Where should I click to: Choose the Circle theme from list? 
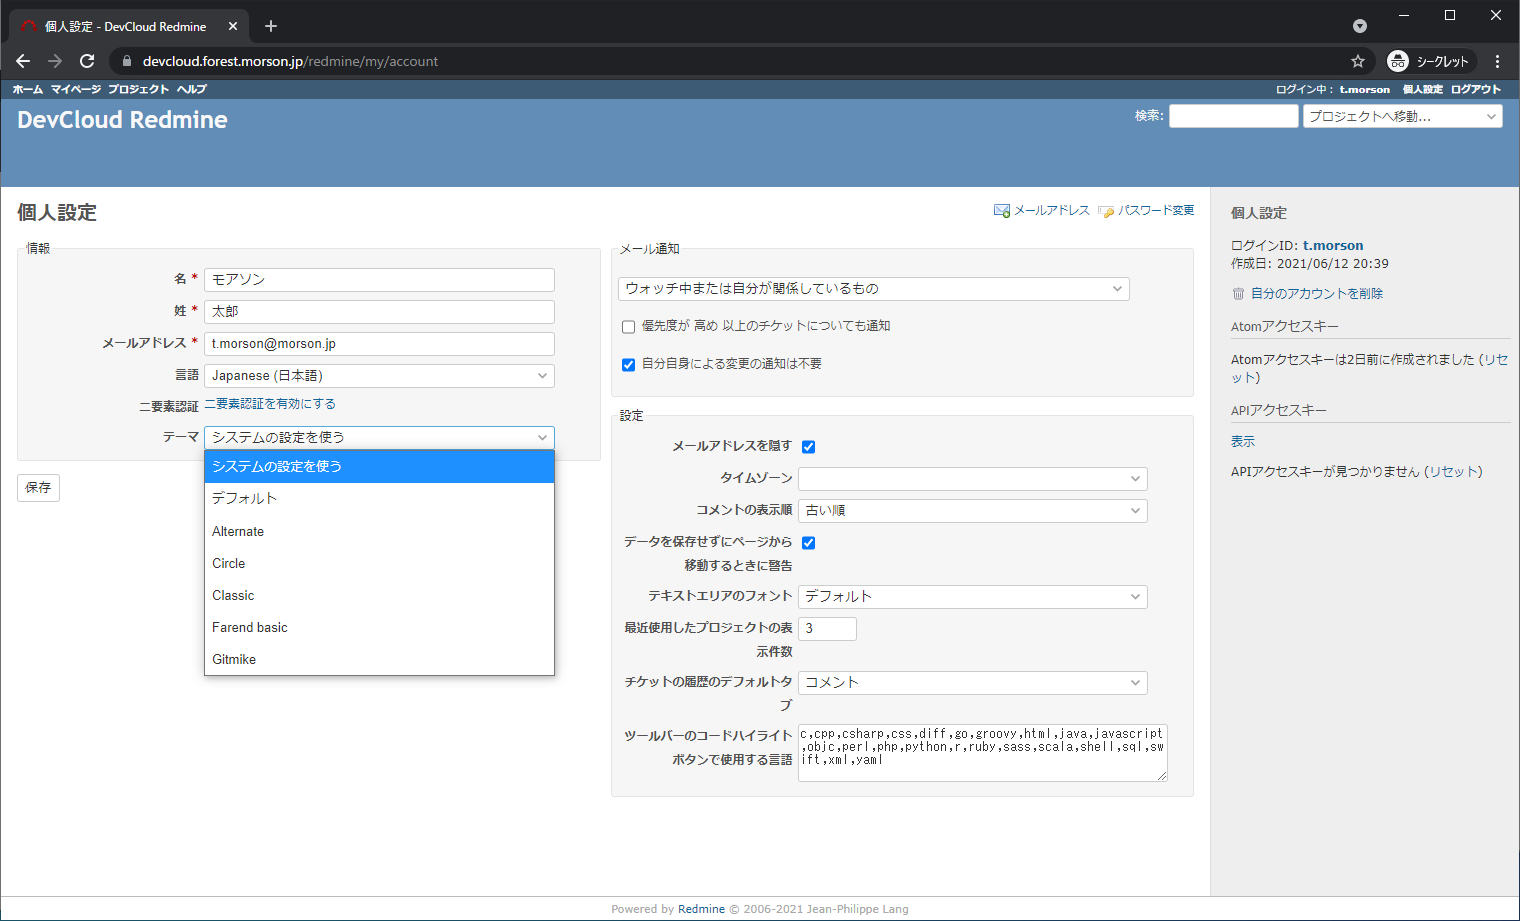tap(229, 564)
